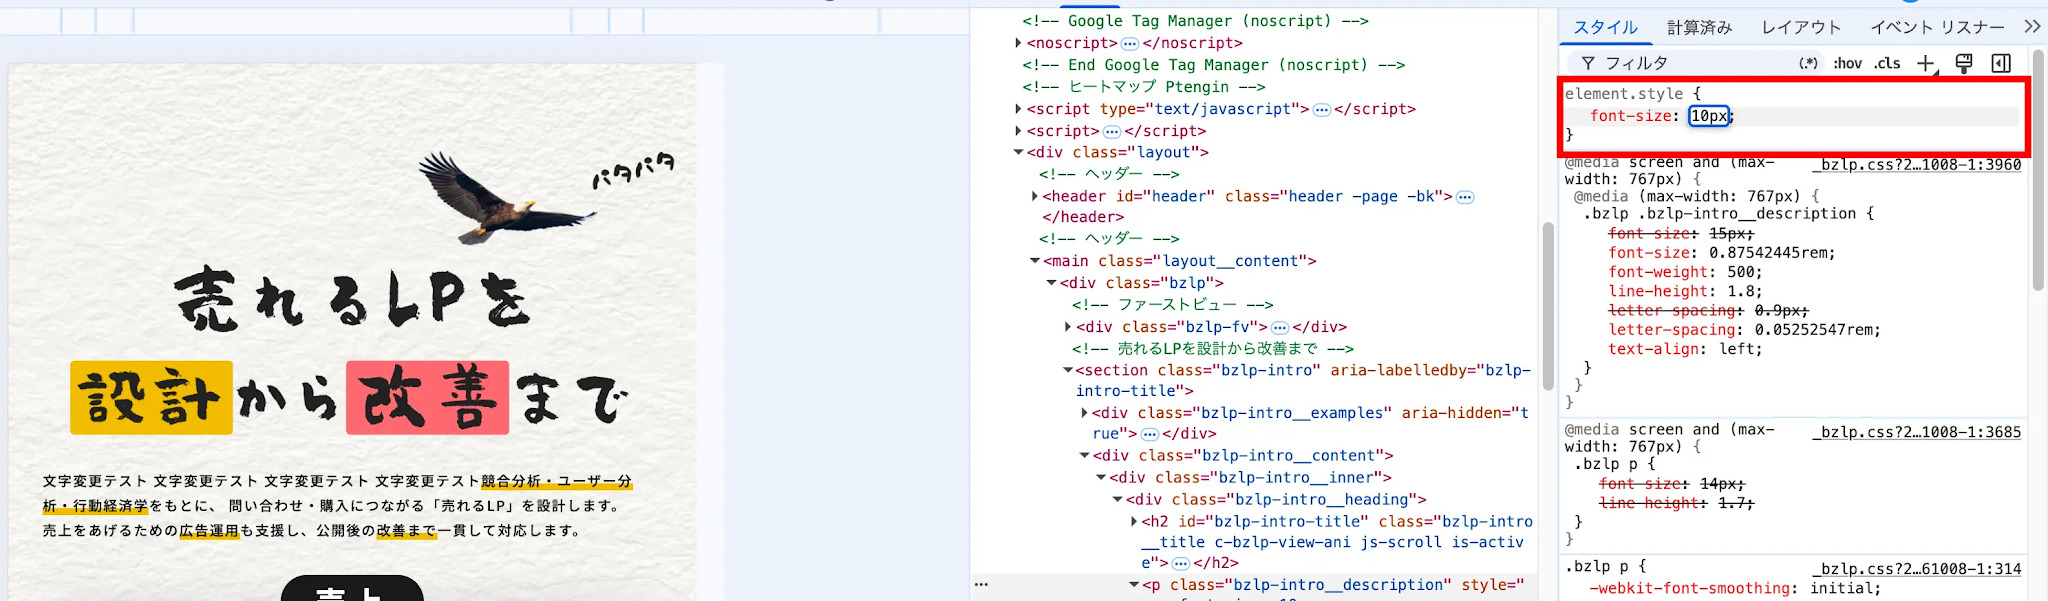Show more tabs with the >> chevron
The image size is (2048, 601).
[x=2032, y=27]
